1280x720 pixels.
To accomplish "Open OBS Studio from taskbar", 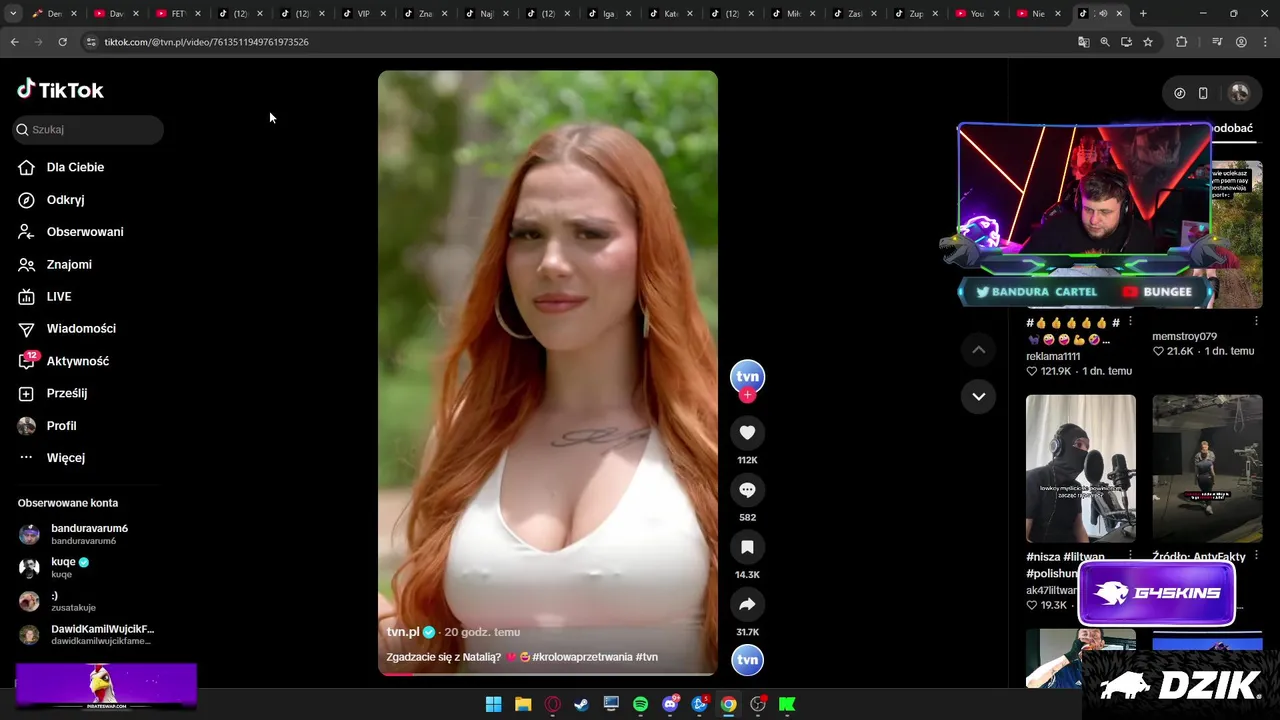I will tap(758, 704).
